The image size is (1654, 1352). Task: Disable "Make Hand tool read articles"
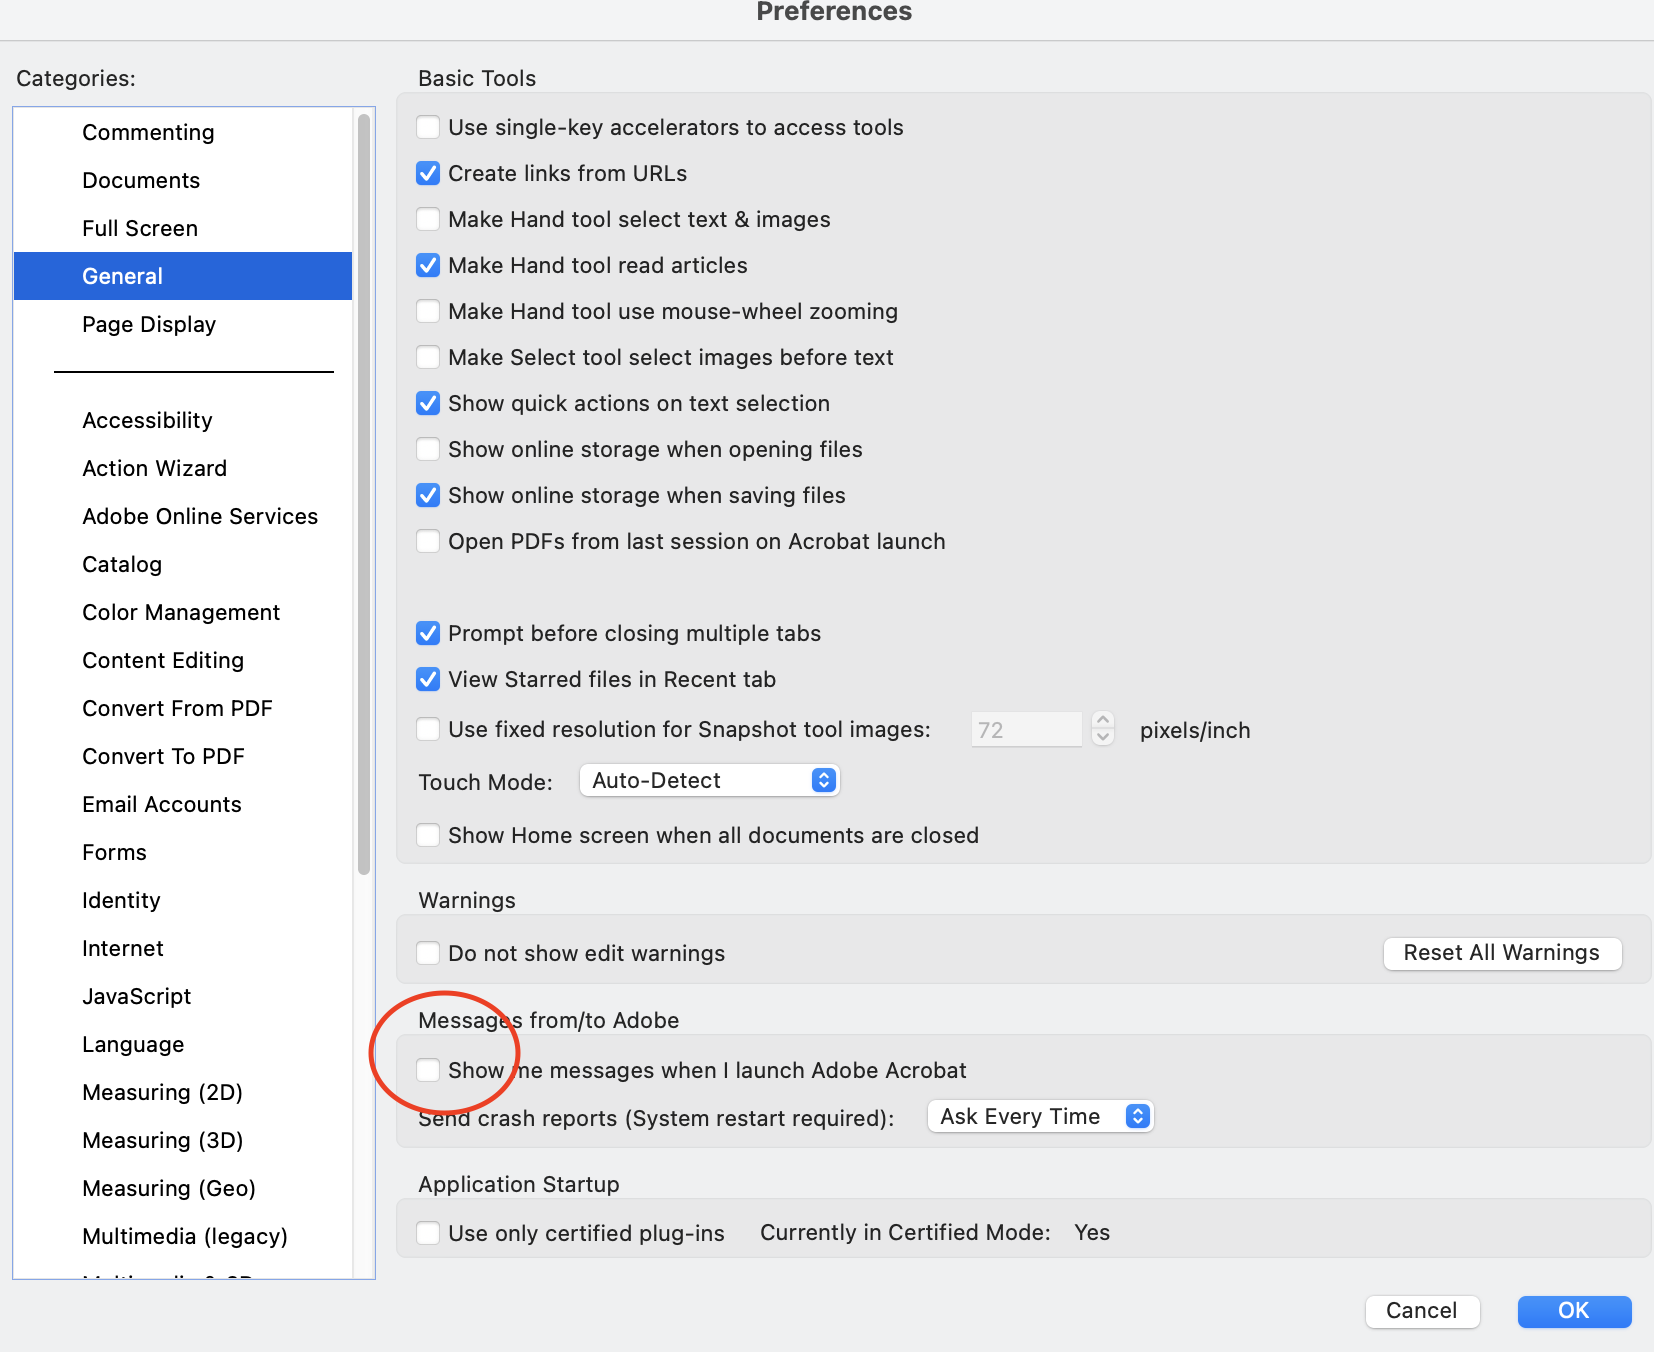pos(428,265)
